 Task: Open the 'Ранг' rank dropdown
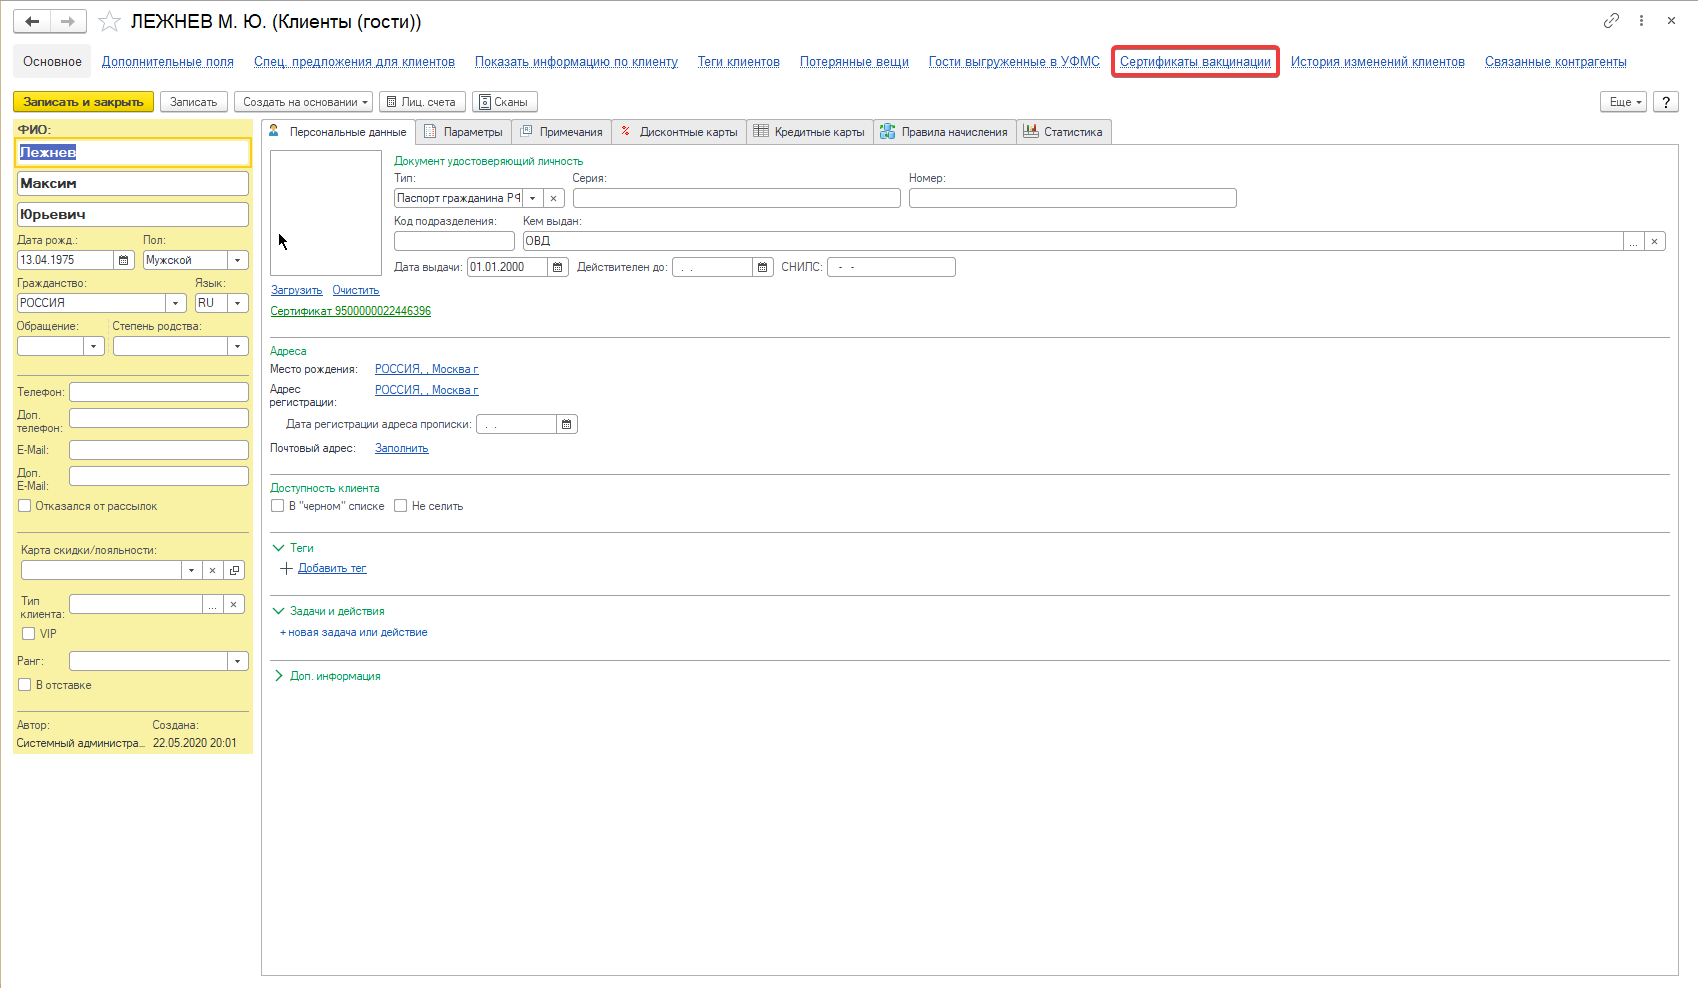pyautogui.click(x=238, y=661)
